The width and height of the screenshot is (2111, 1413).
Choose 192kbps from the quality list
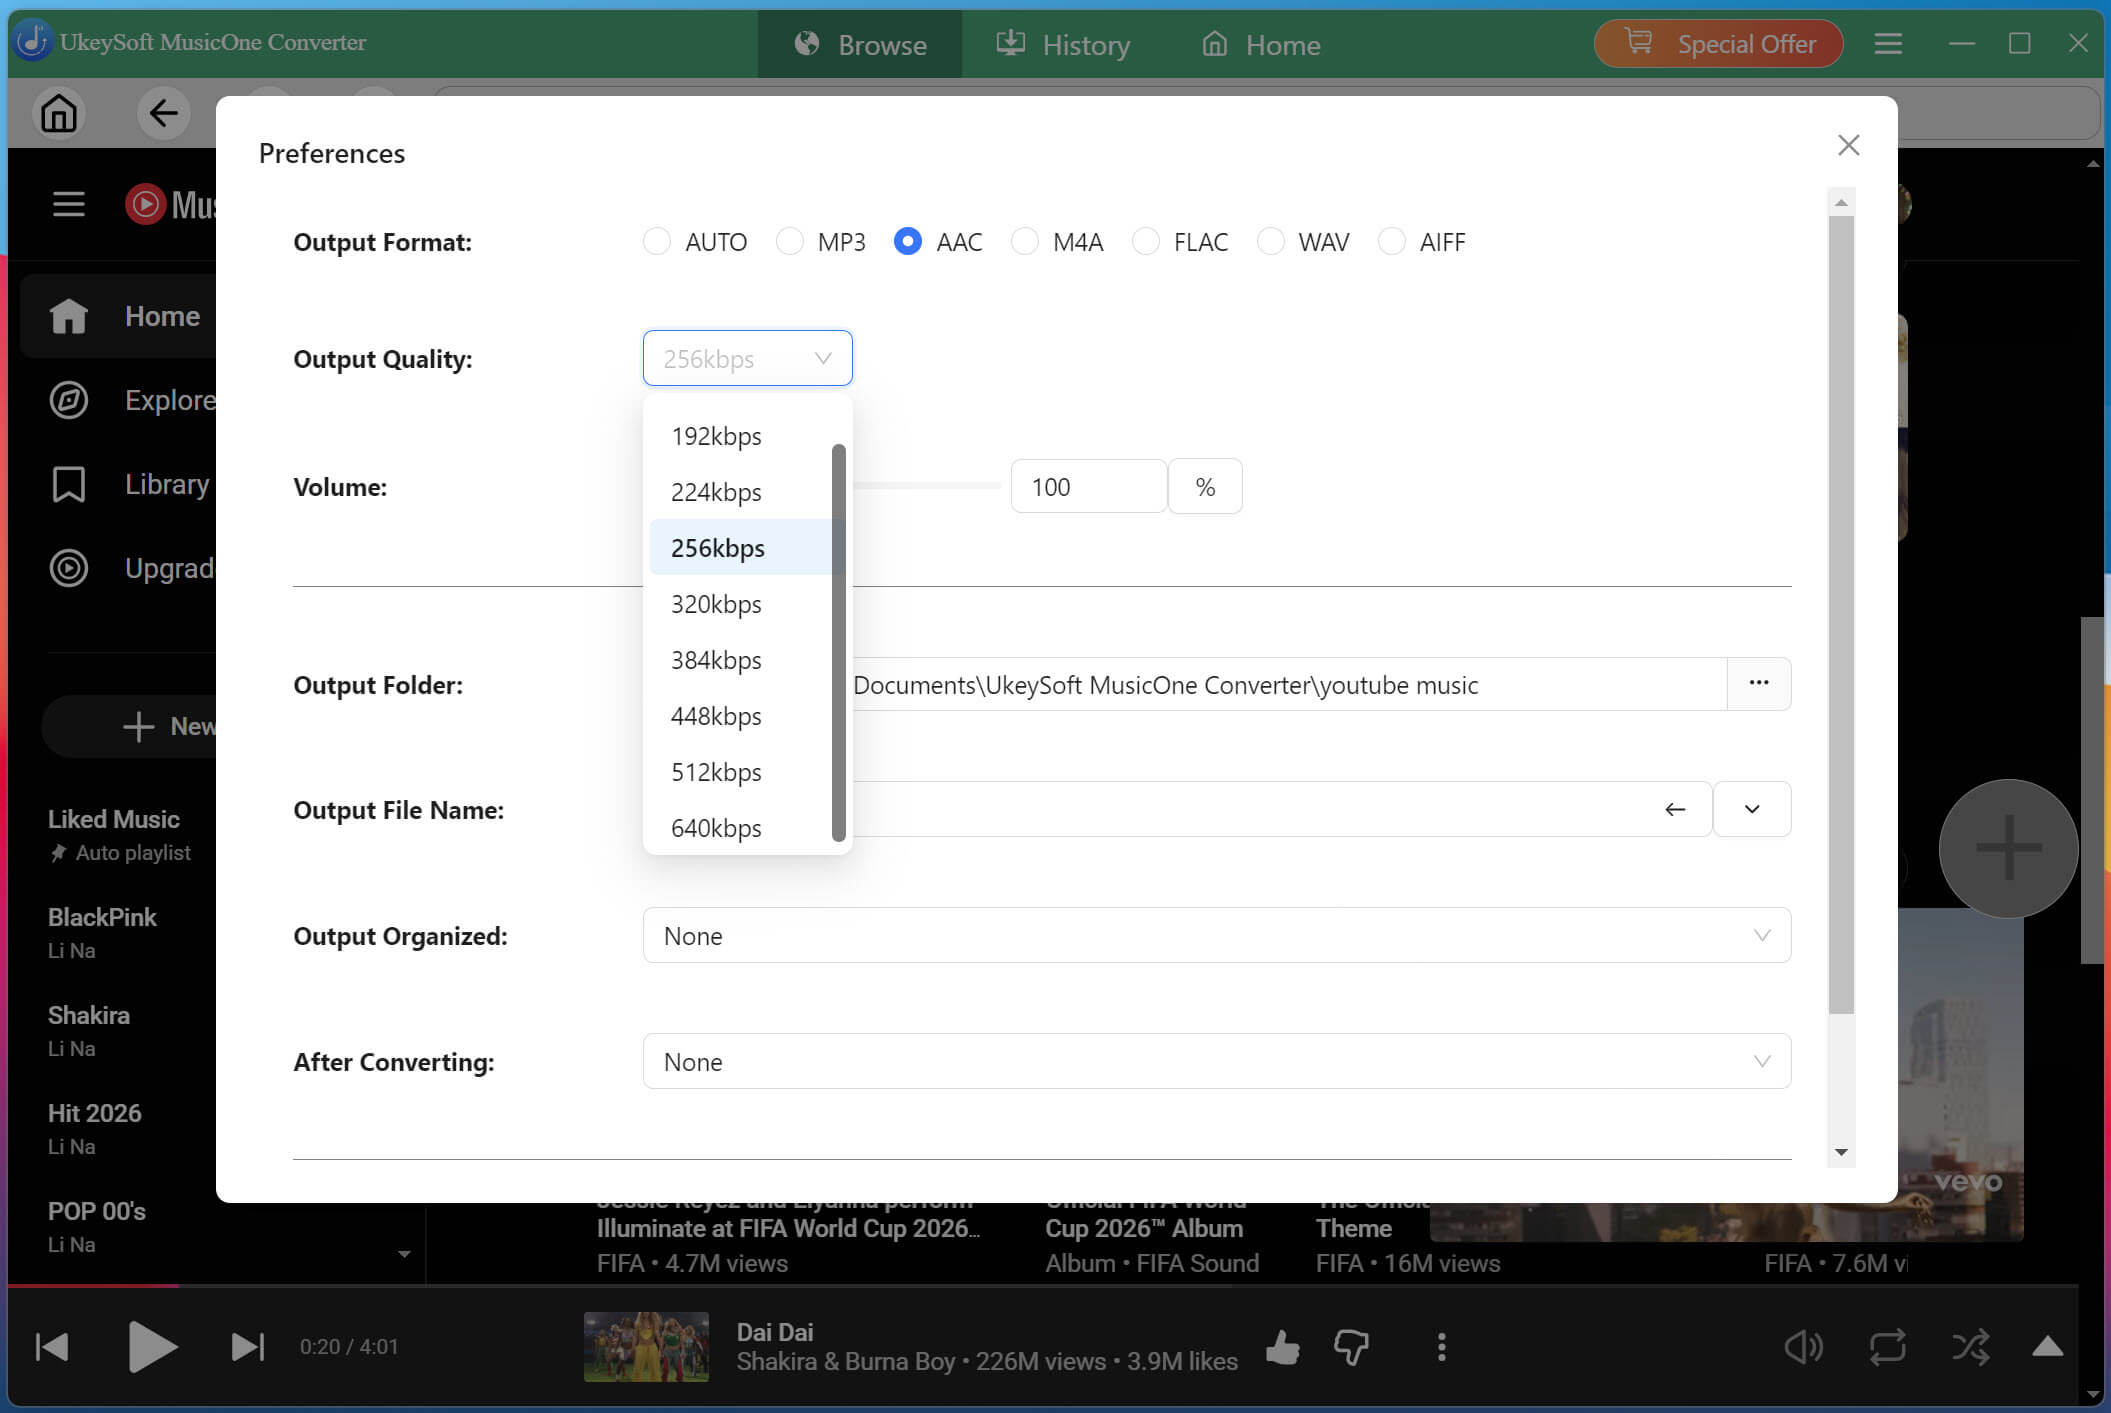click(740, 436)
